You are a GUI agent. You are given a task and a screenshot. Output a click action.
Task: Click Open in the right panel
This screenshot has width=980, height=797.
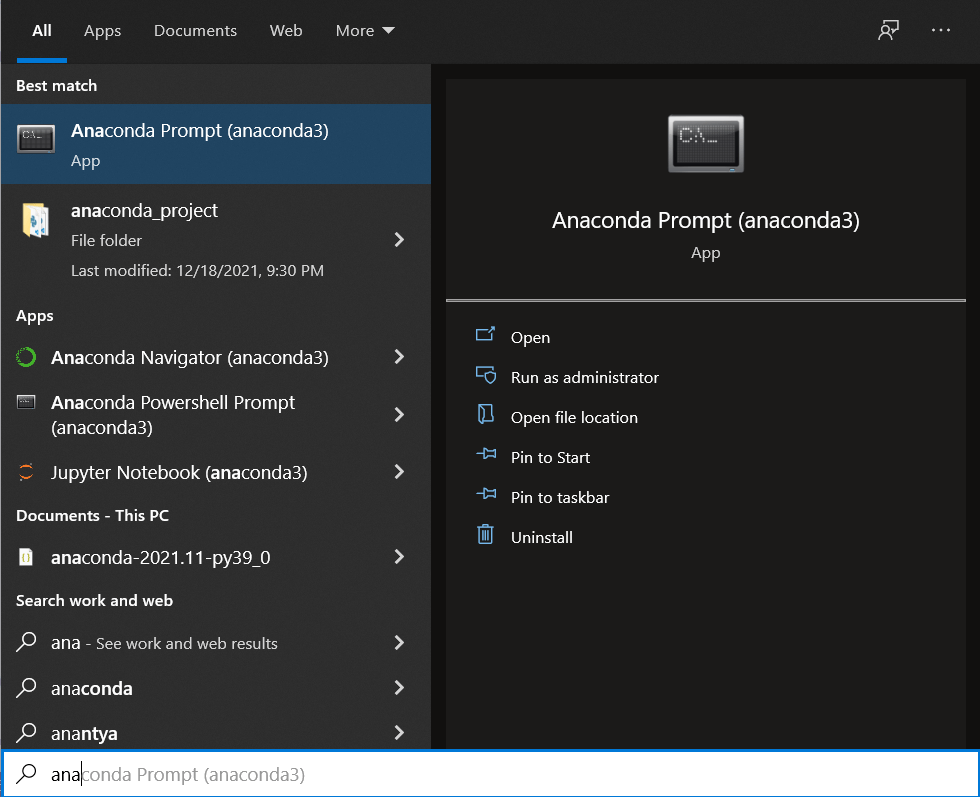tap(530, 338)
